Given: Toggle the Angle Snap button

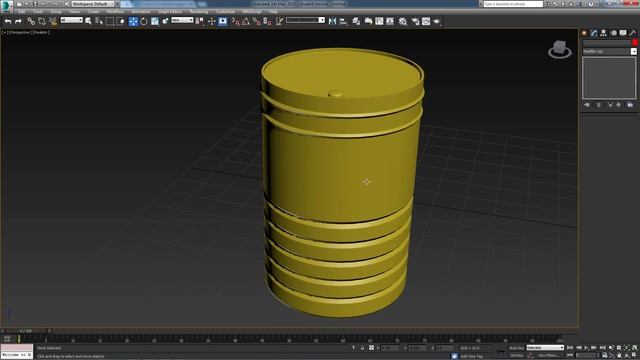Looking at the screenshot, I should (x=246, y=21).
